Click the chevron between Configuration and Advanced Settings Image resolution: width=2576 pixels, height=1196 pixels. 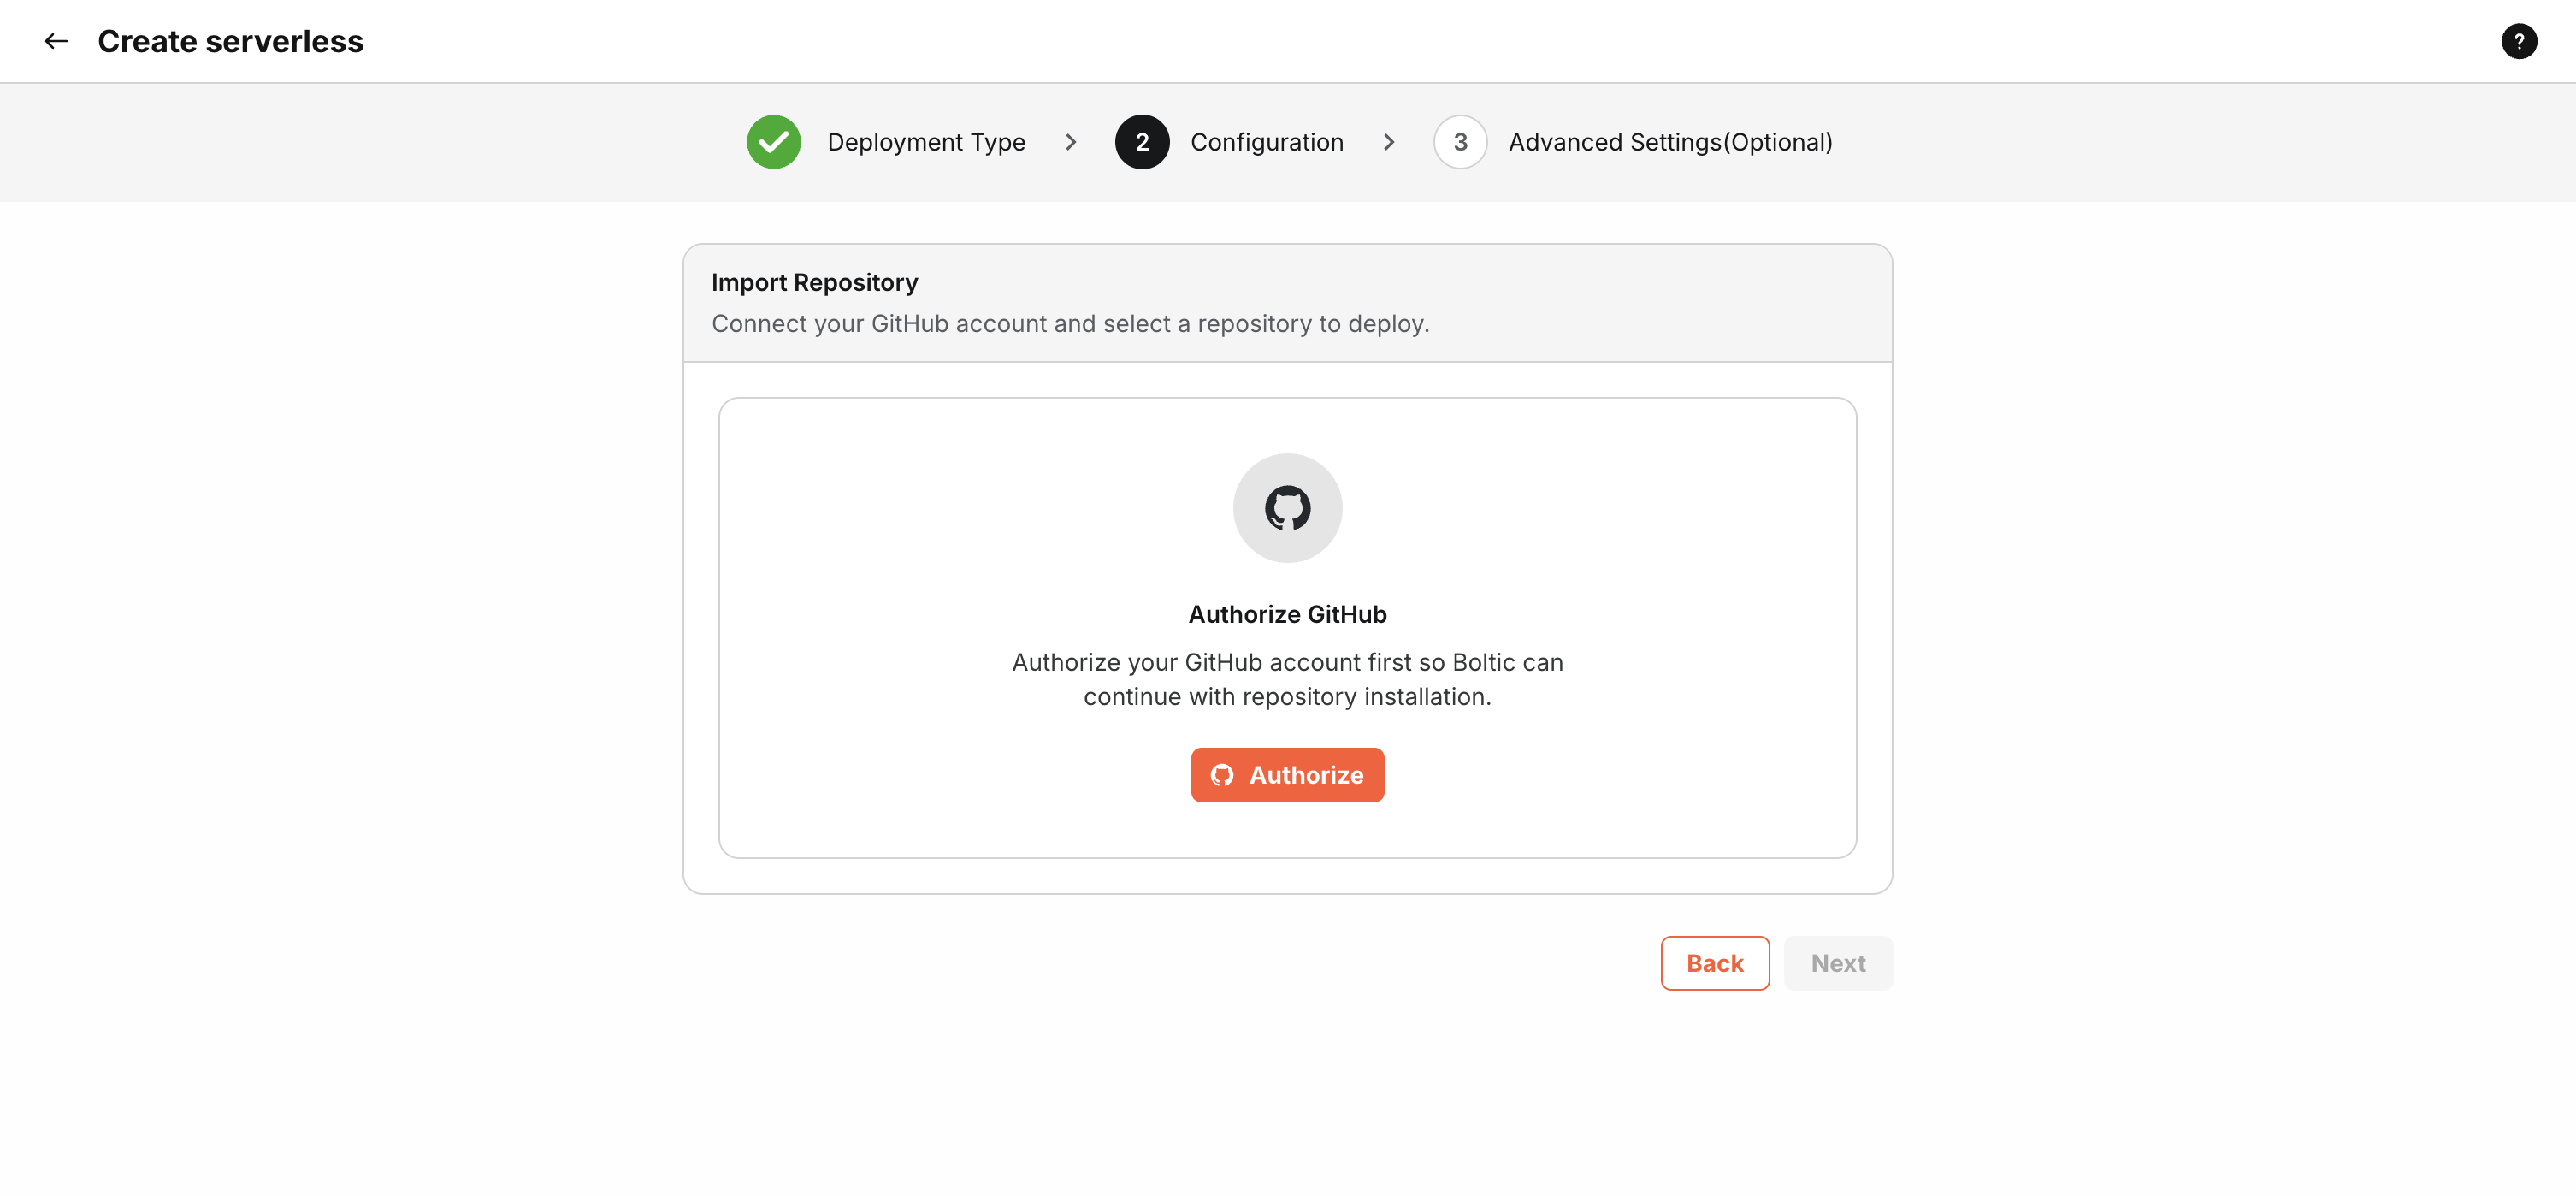(x=1389, y=142)
